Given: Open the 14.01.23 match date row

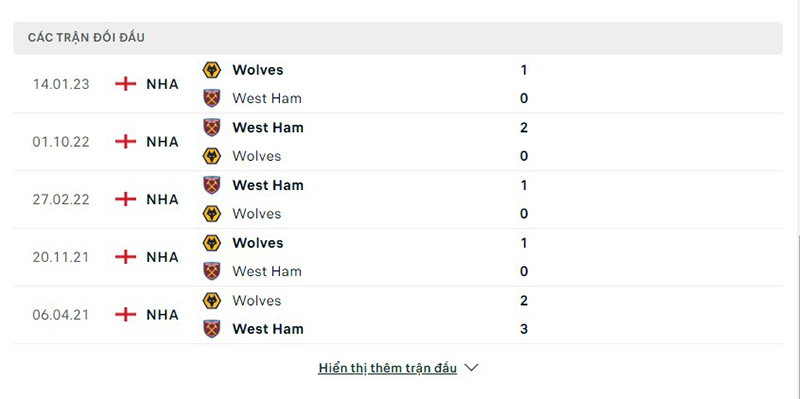Looking at the screenshot, I should point(398,84).
